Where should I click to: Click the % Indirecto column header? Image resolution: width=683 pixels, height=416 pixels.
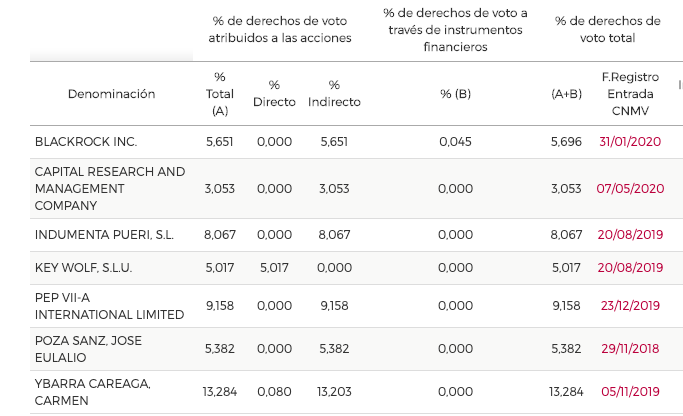tap(334, 94)
